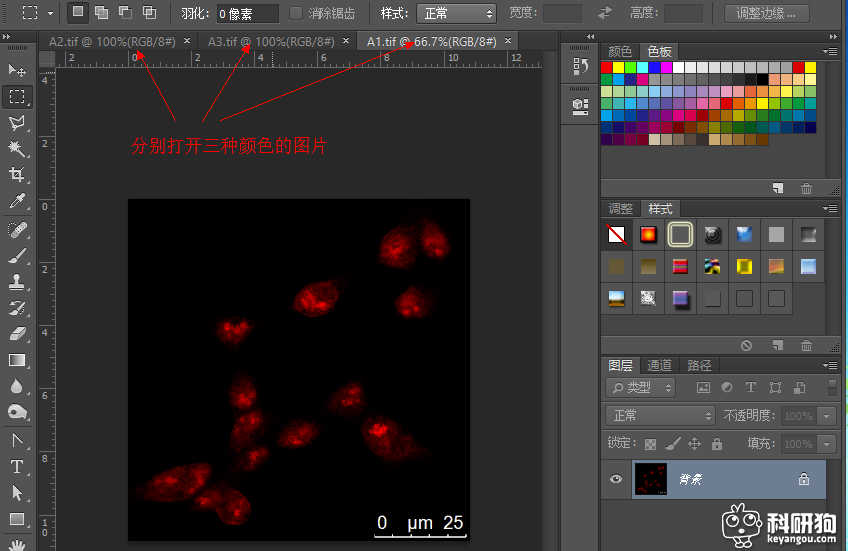Expand the 类型 layer filter dropdown

[641, 387]
